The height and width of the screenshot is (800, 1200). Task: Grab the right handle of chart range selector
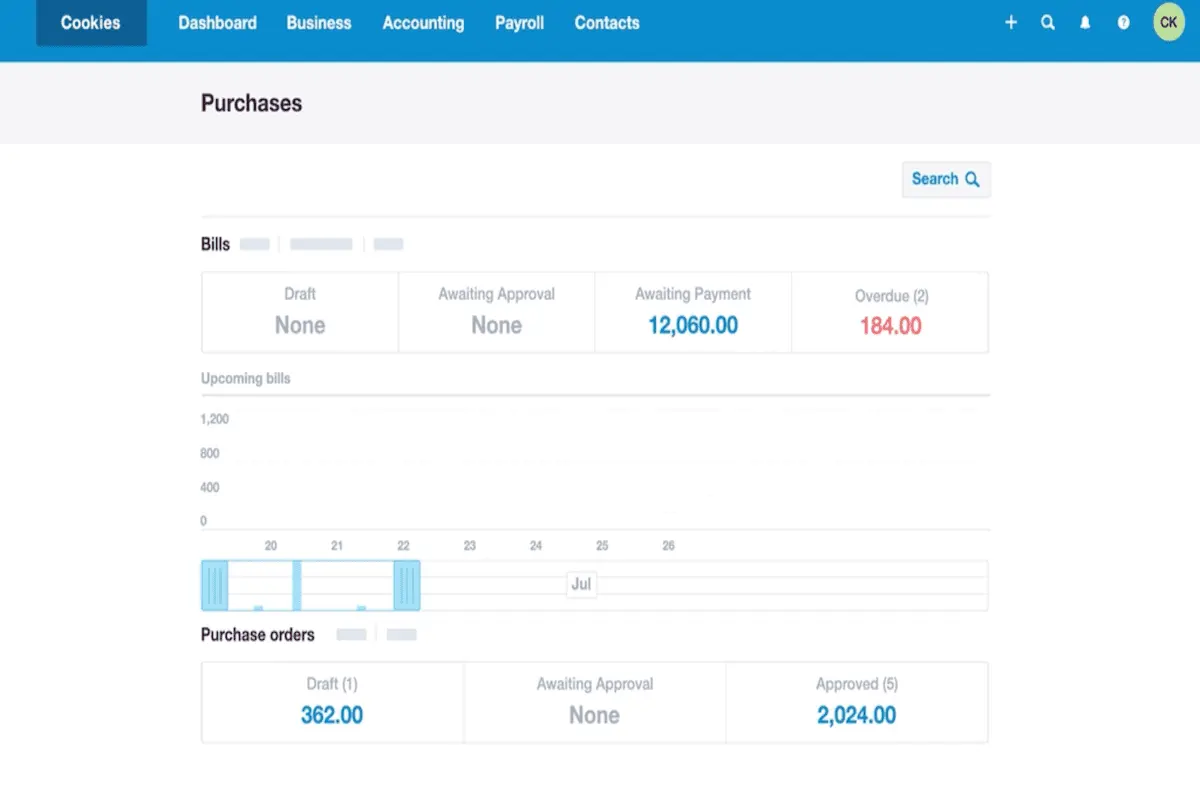(407, 585)
